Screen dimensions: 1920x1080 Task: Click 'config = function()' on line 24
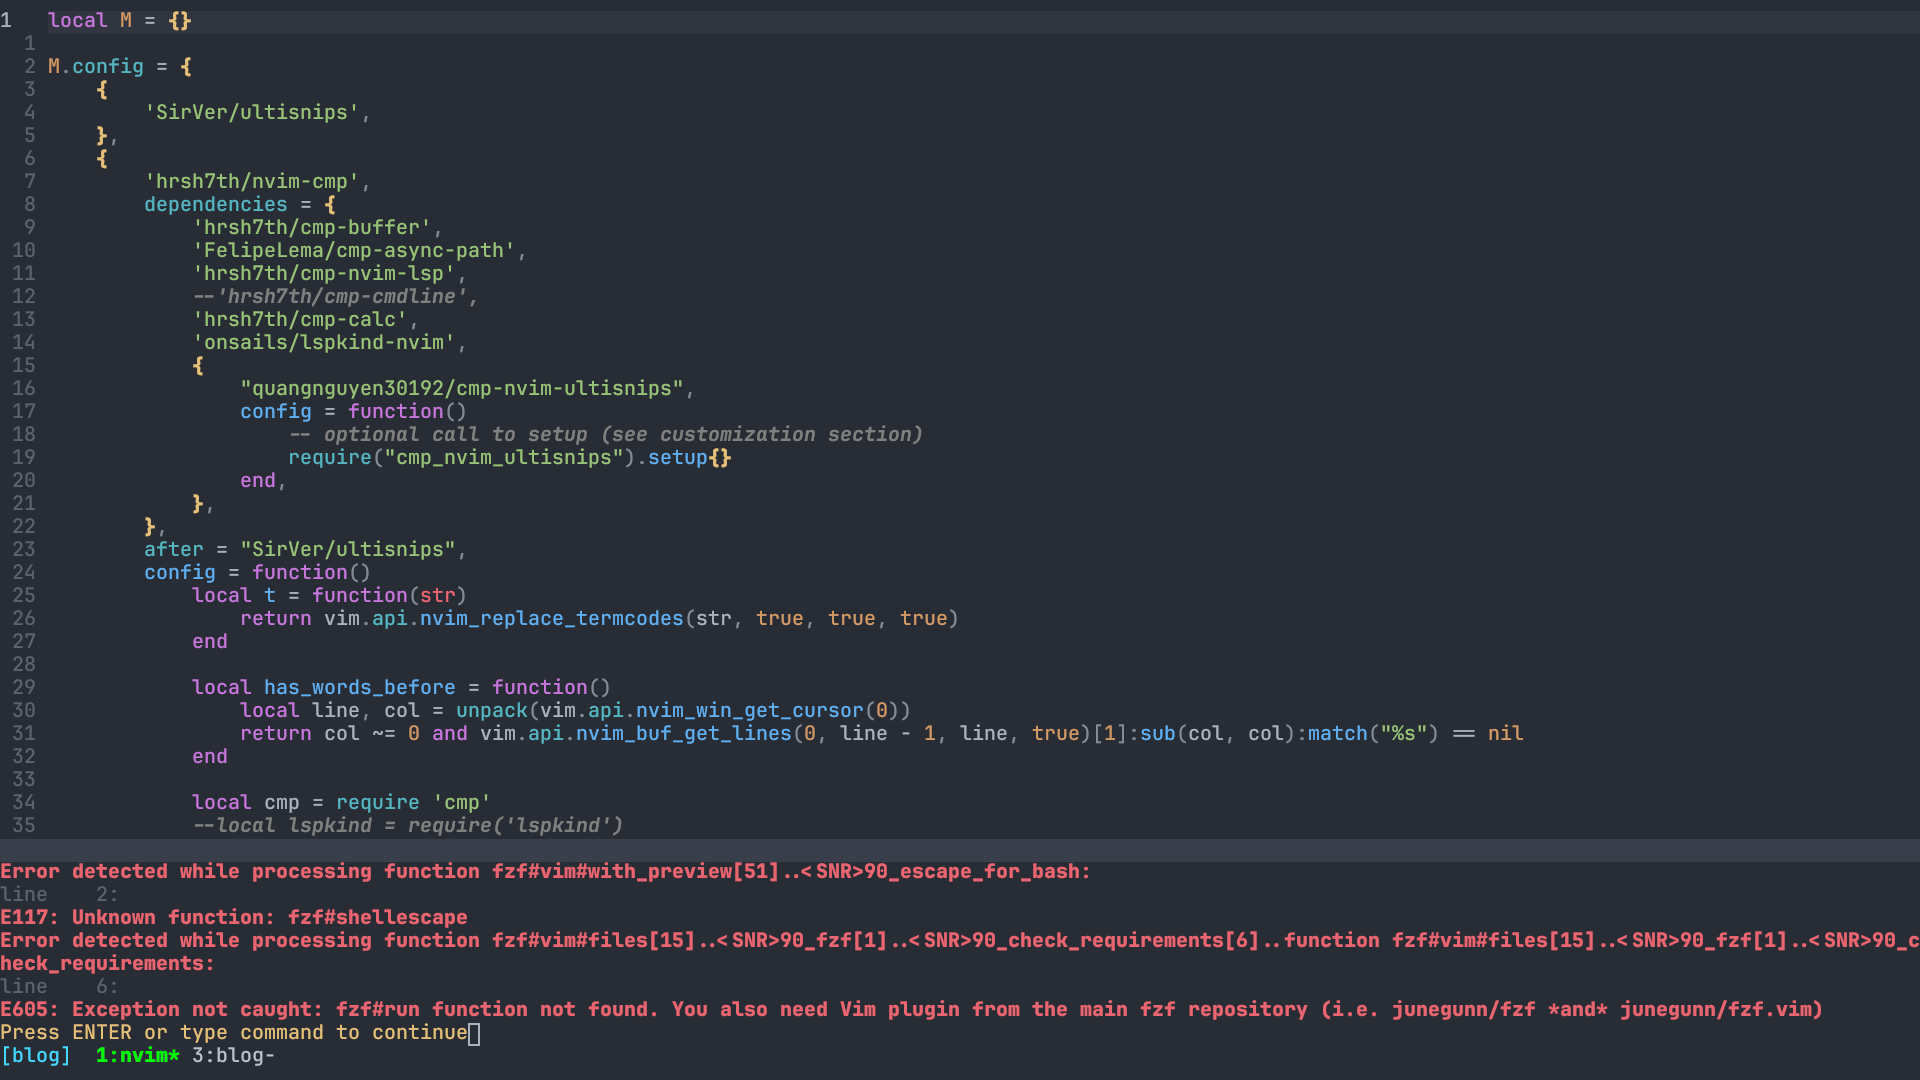(x=258, y=572)
